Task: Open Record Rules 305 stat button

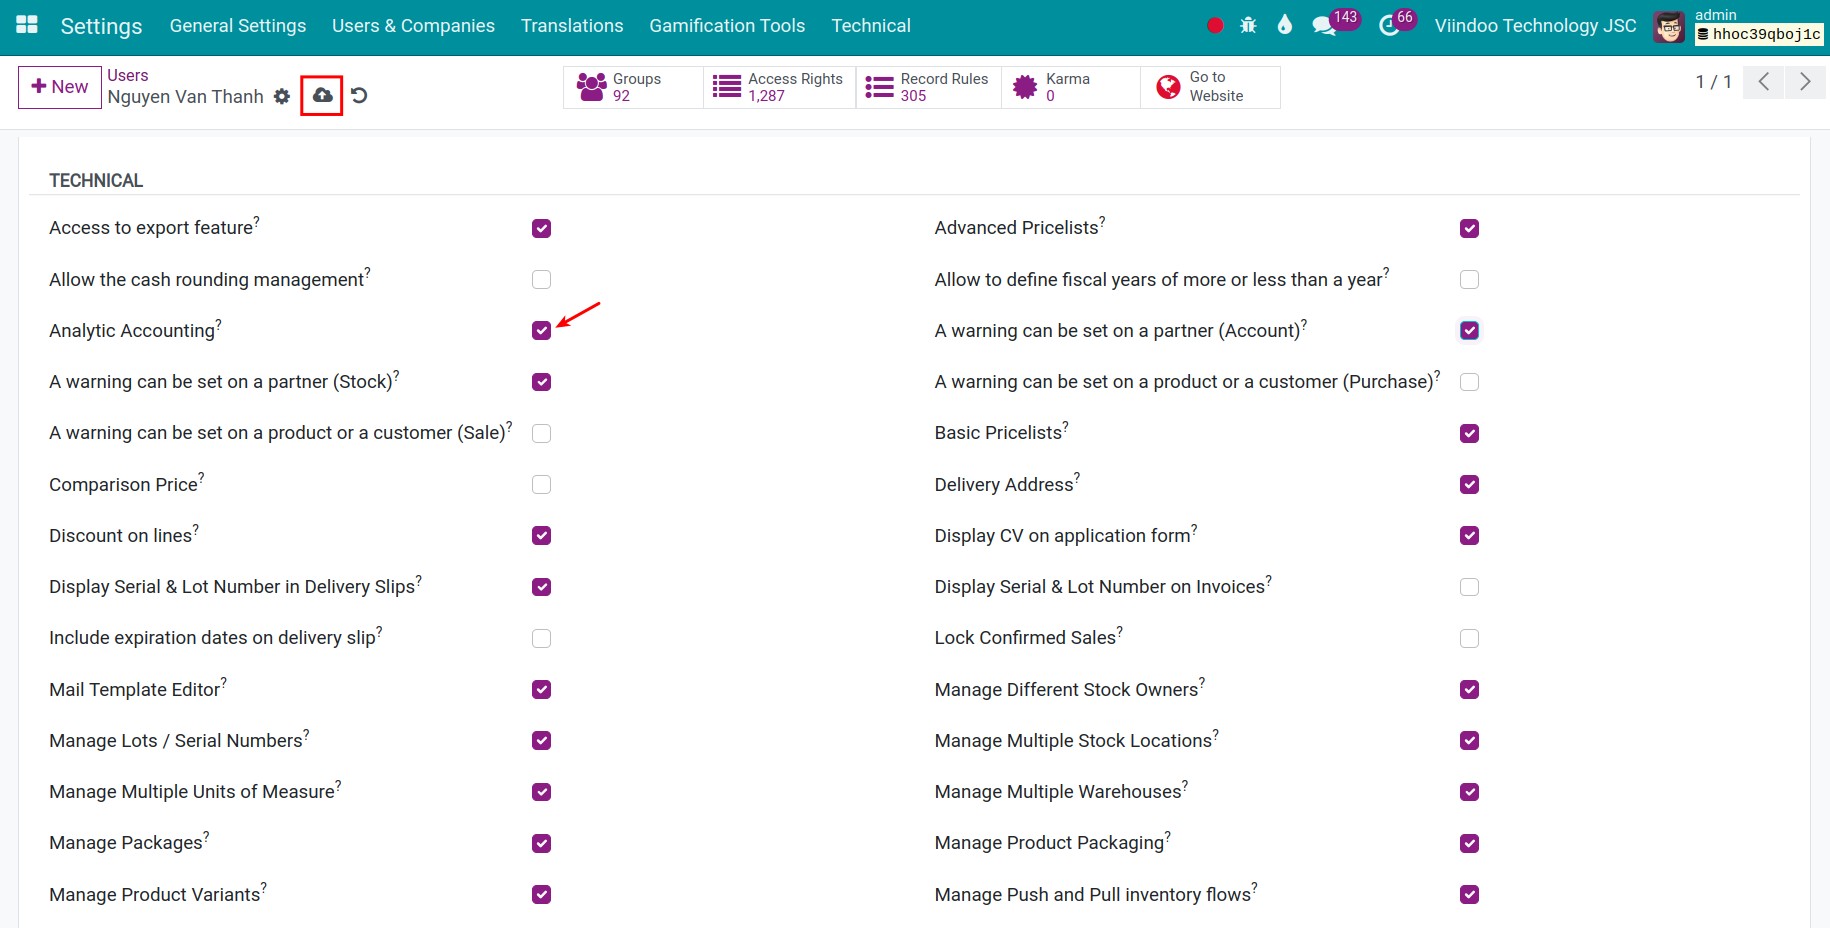Action: [x=928, y=87]
